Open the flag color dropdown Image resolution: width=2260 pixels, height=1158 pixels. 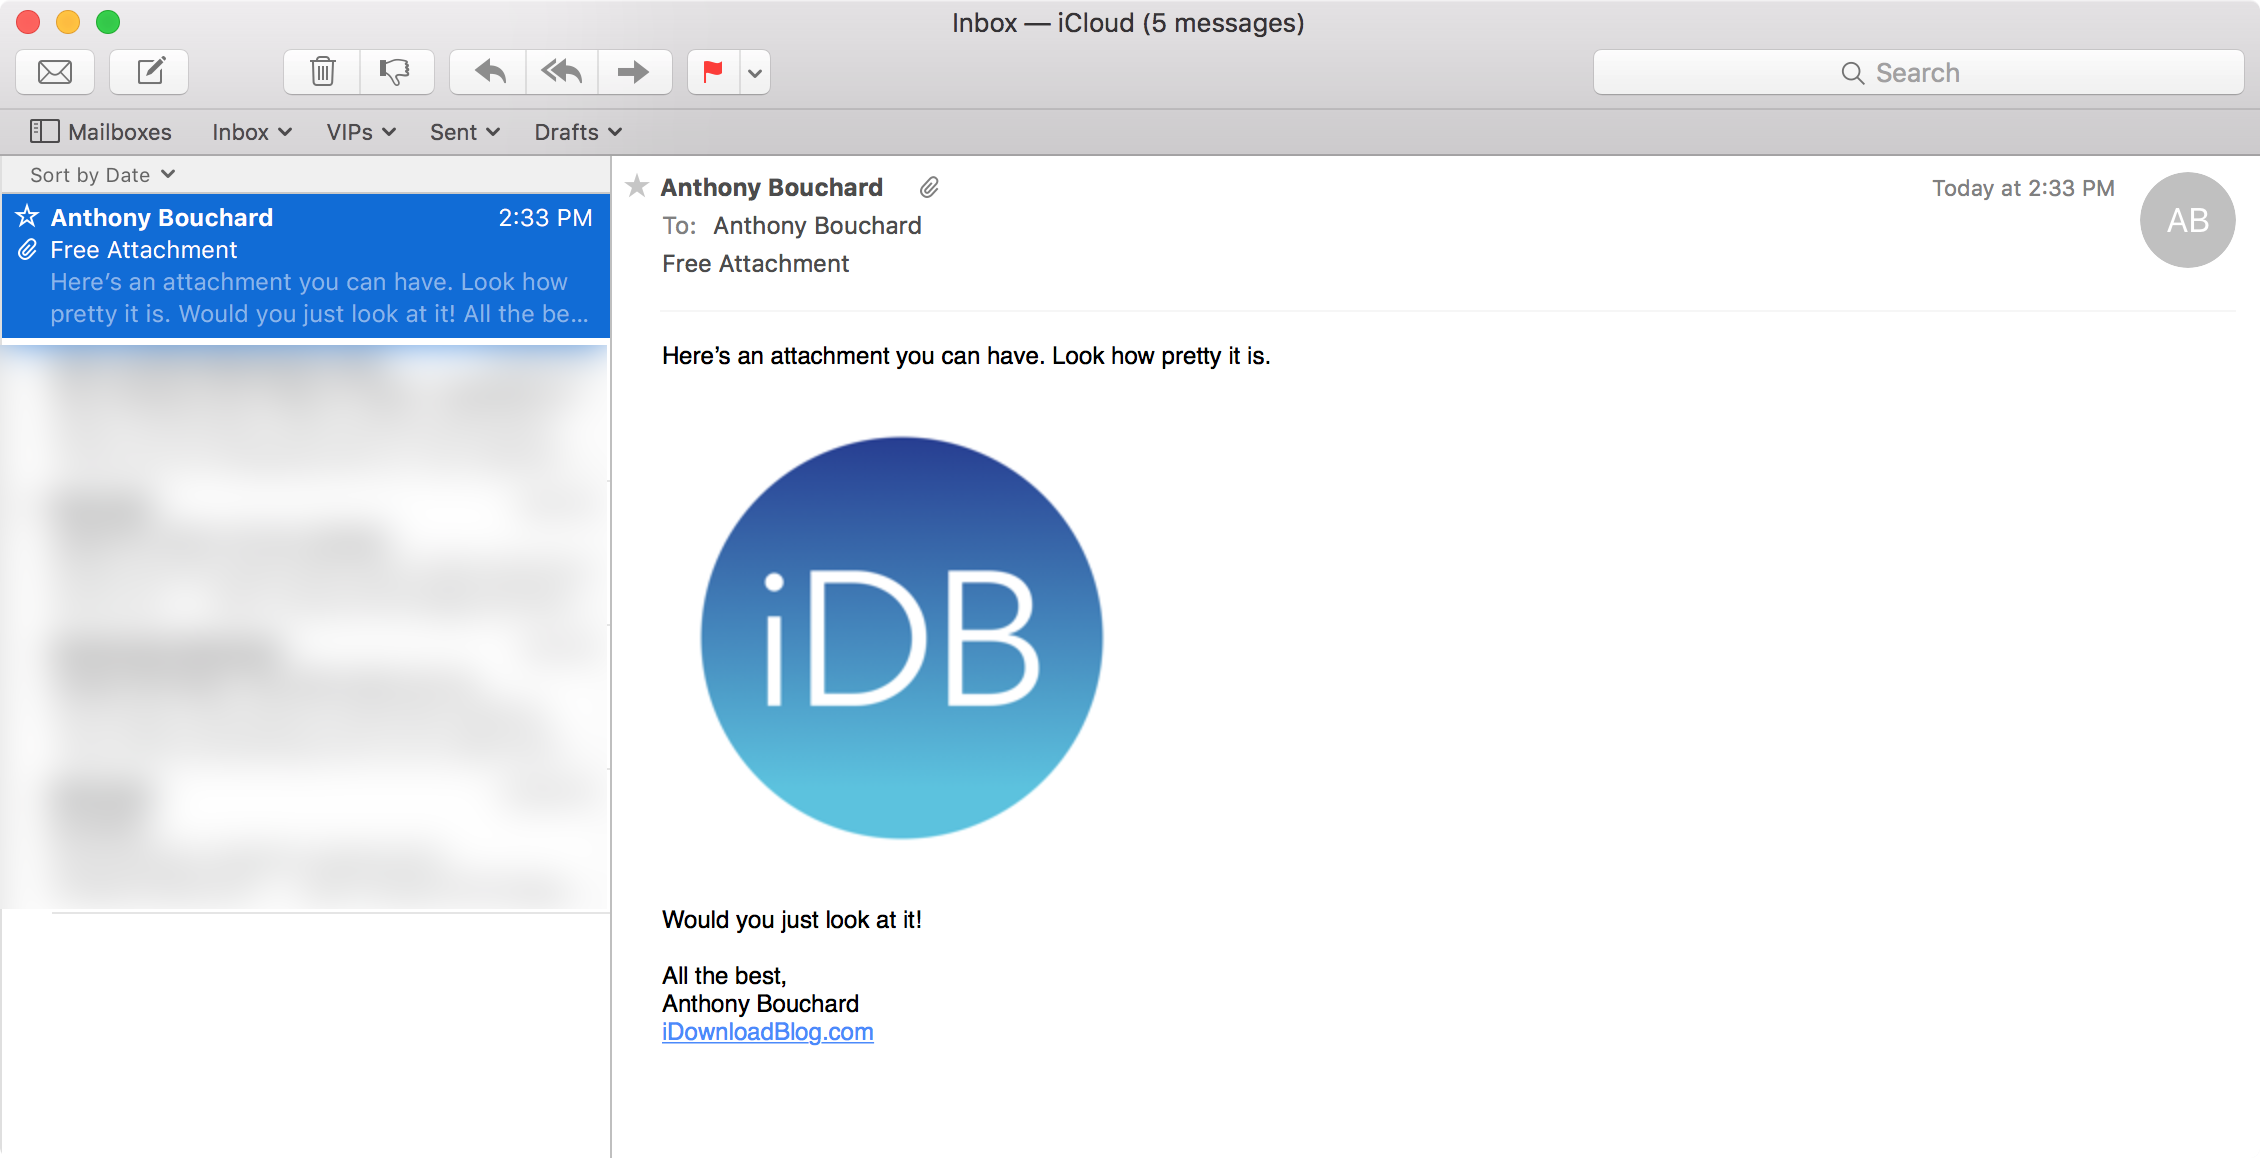tap(755, 71)
